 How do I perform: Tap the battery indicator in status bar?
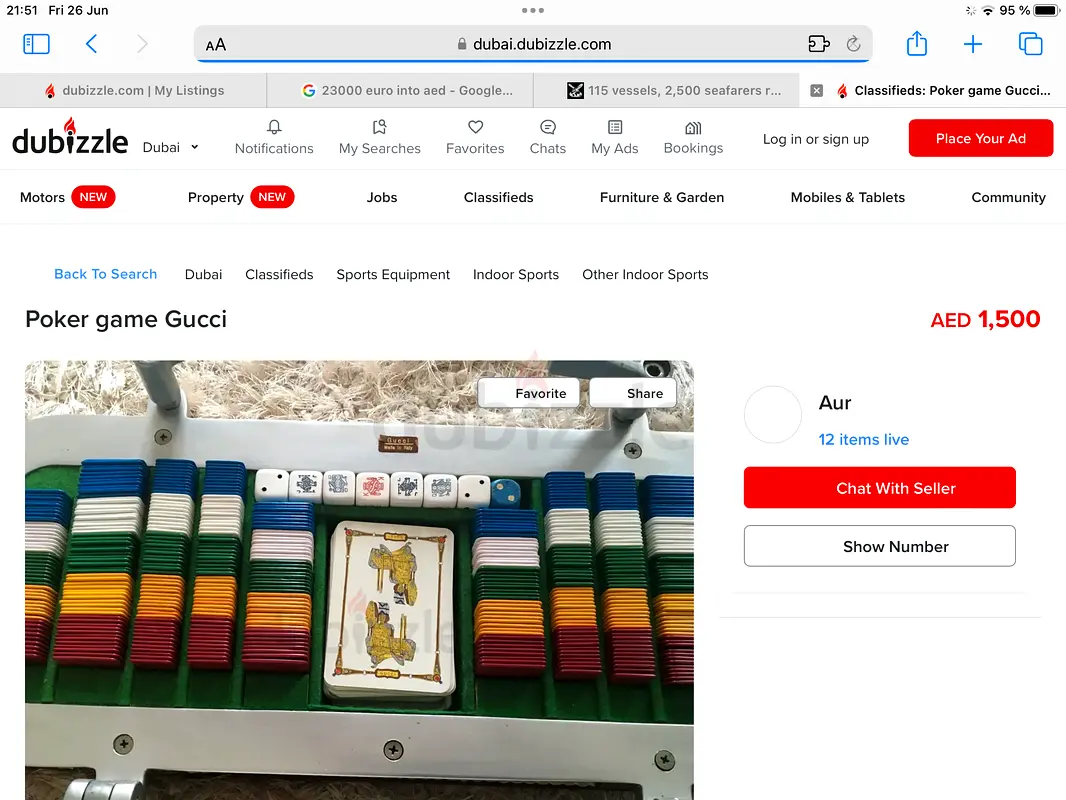[x=1046, y=10]
